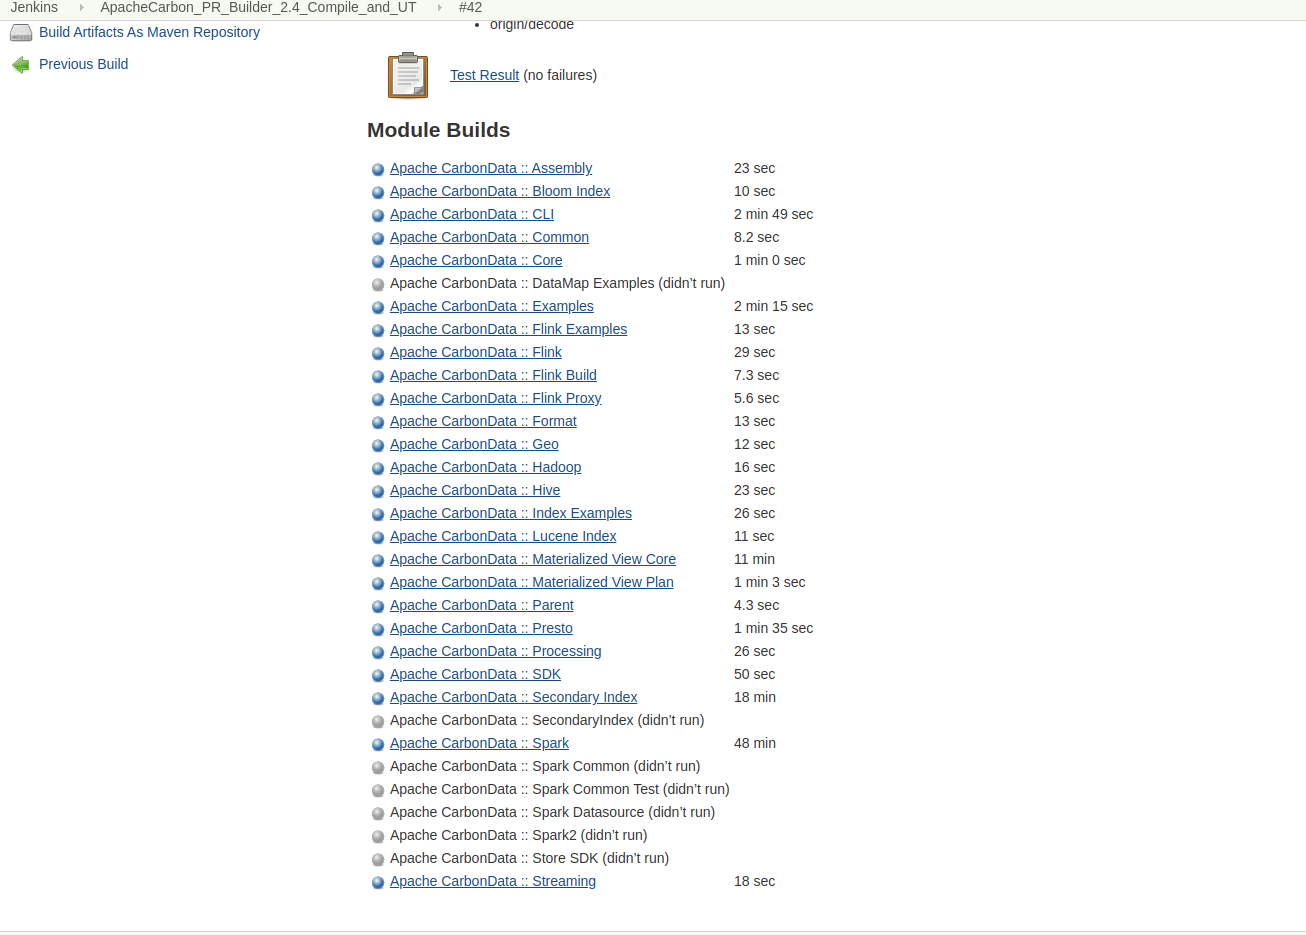
Task: Open Build Artifacts As Maven Repository link
Action: pyautogui.click(x=149, y=32)
